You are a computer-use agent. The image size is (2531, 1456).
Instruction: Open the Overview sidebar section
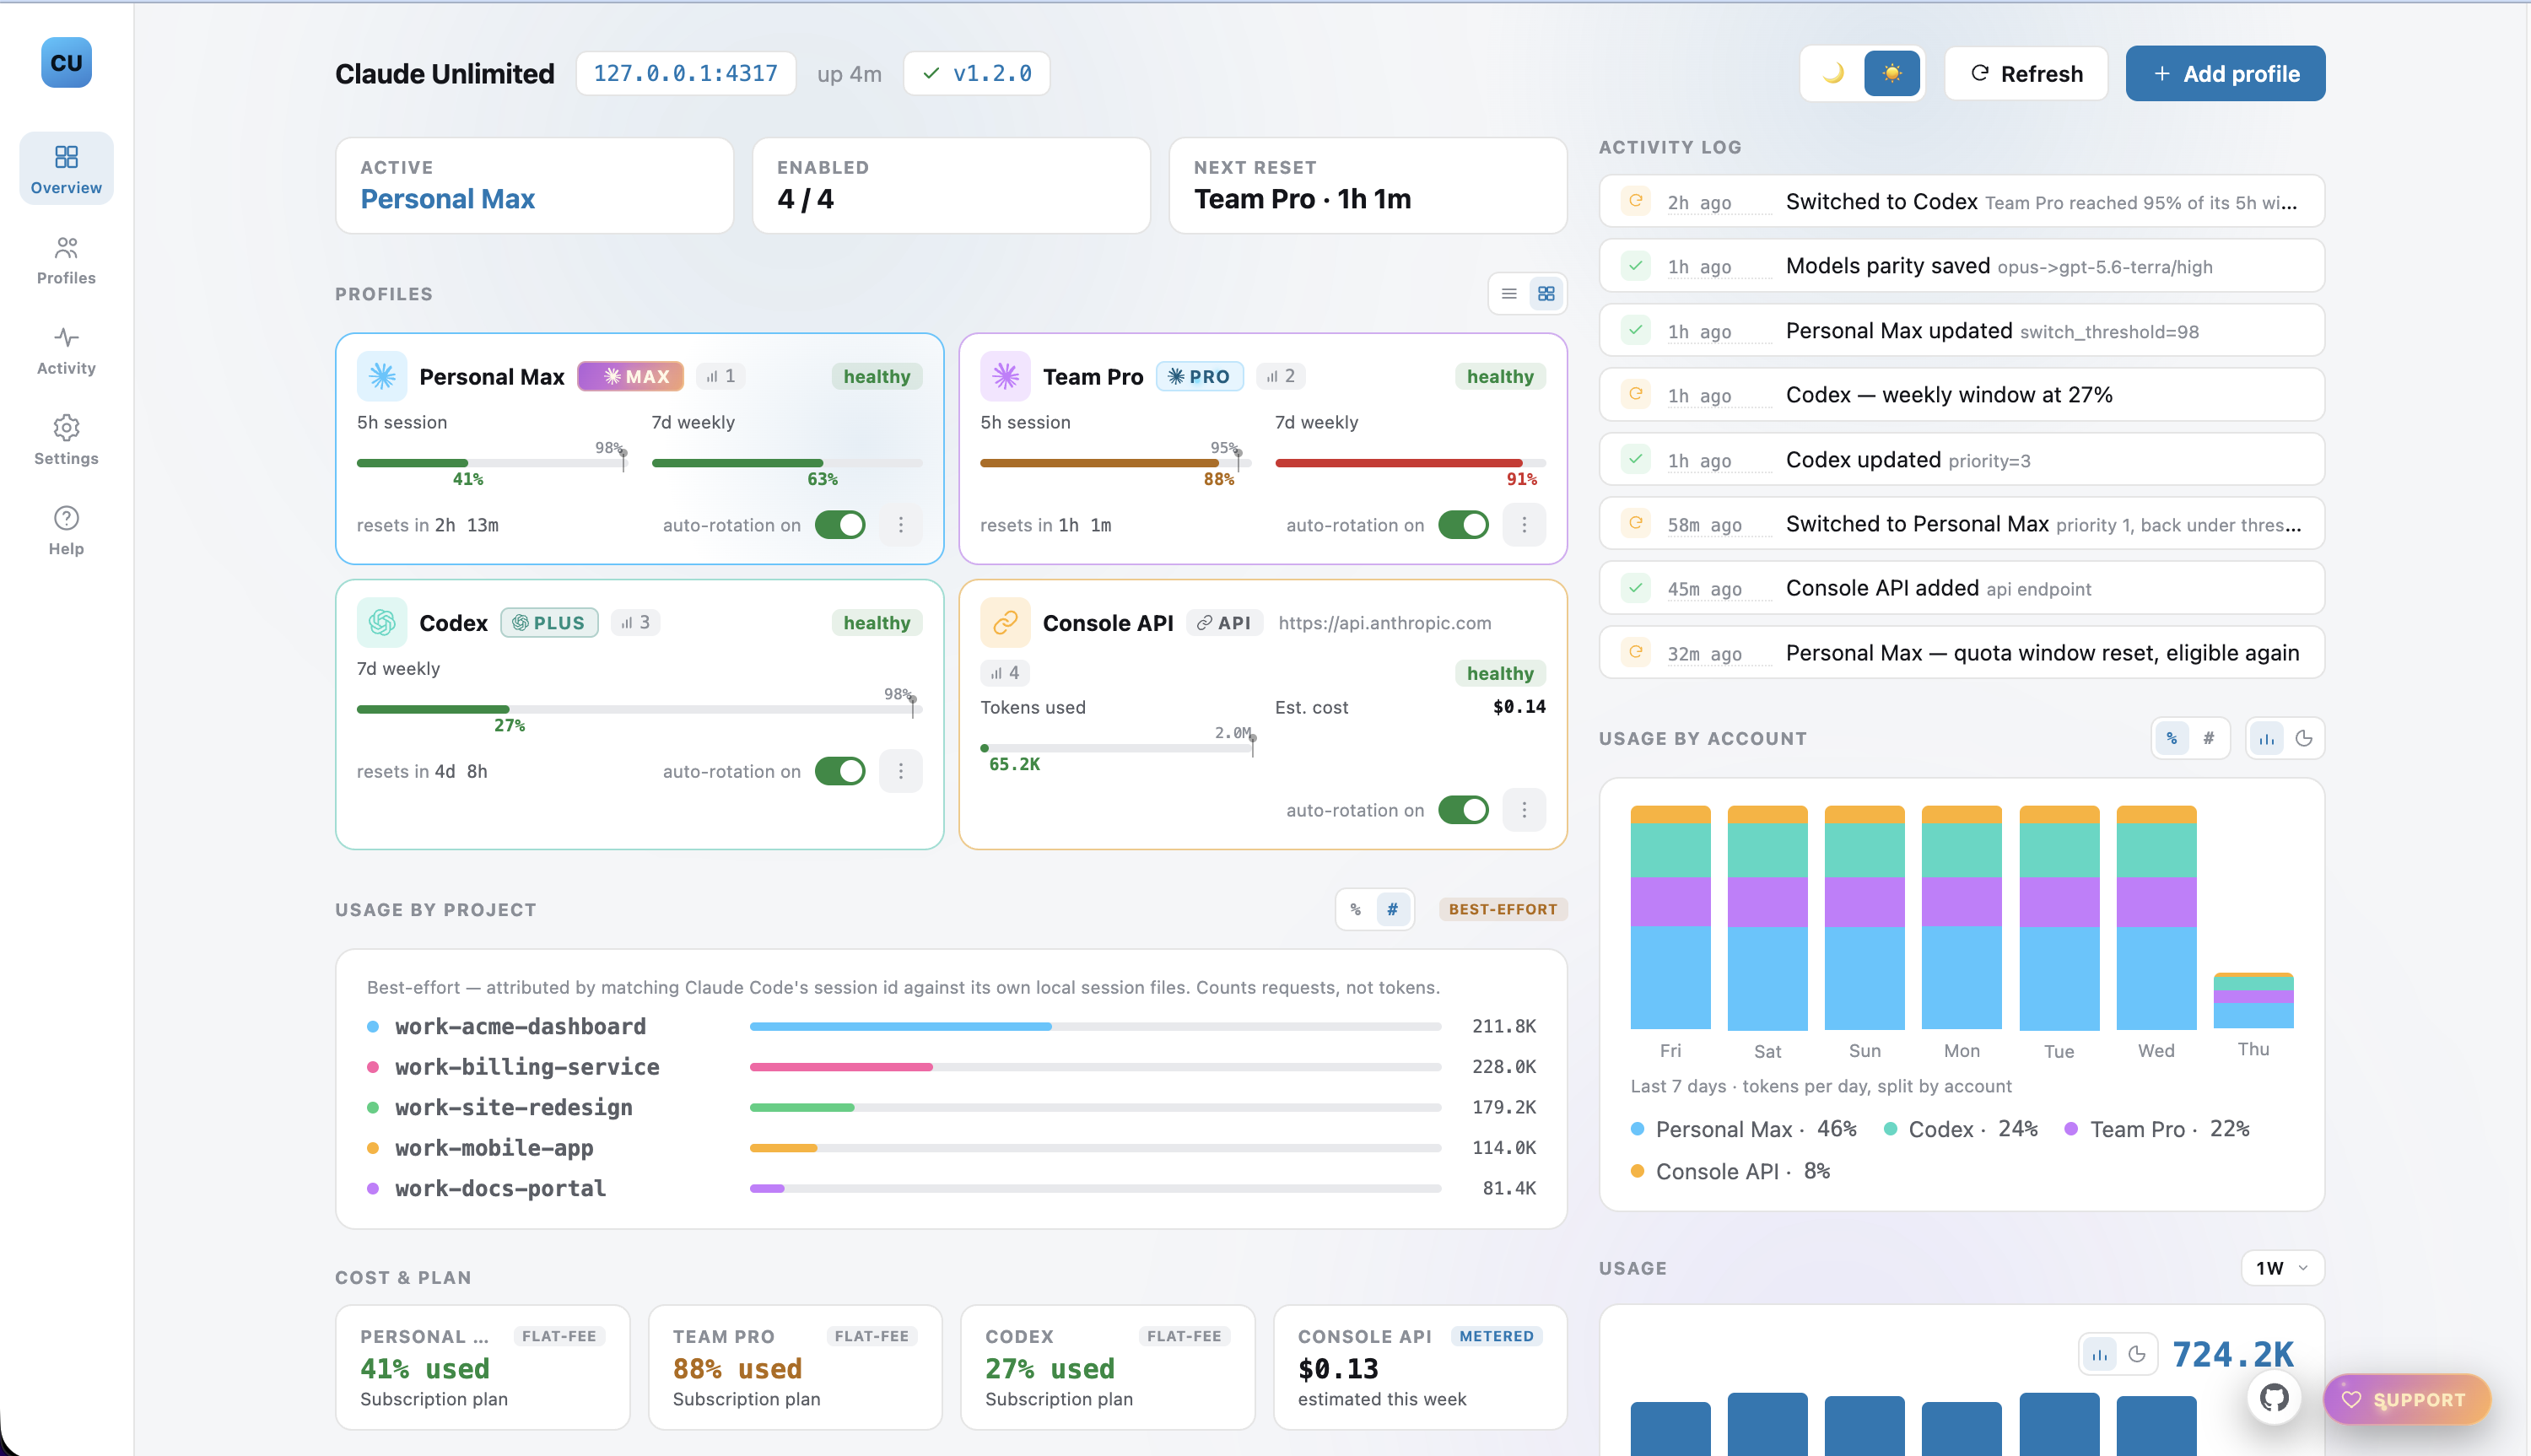pyautogui.click(x=66, y=168)
